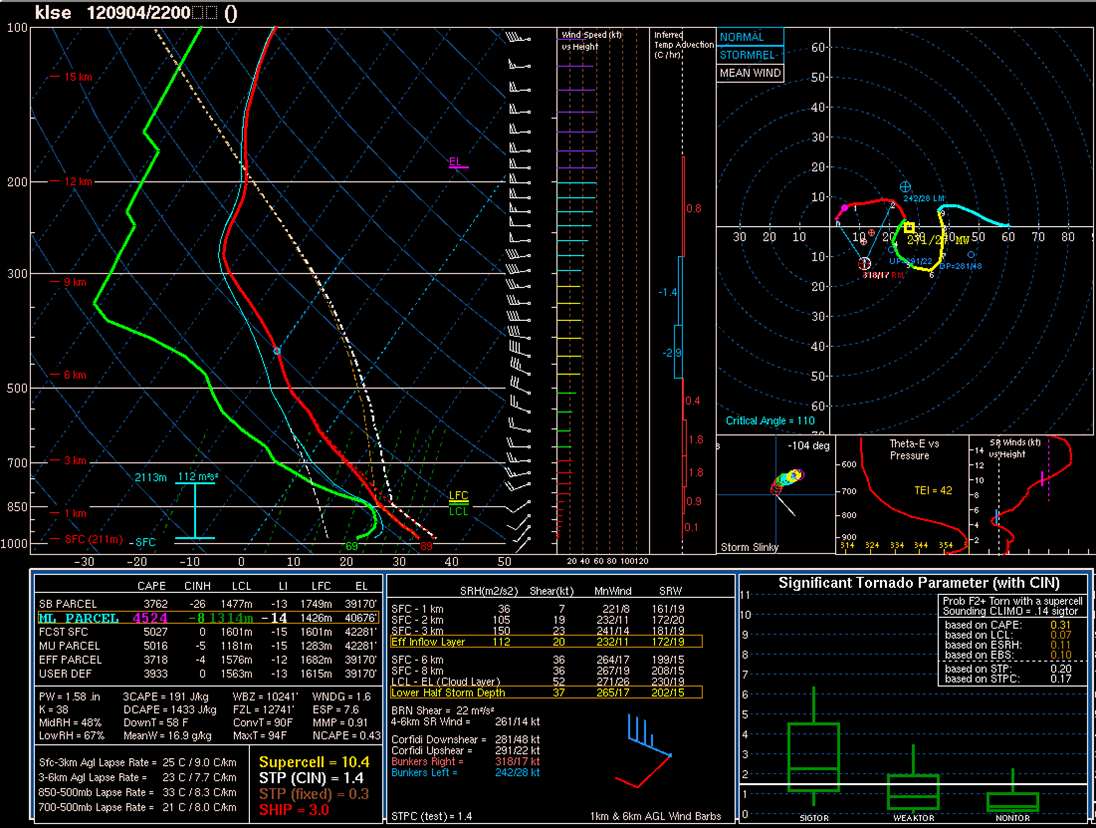Click the Sfc-3km Agl Lapse Rate row

(x=138, y=762)
